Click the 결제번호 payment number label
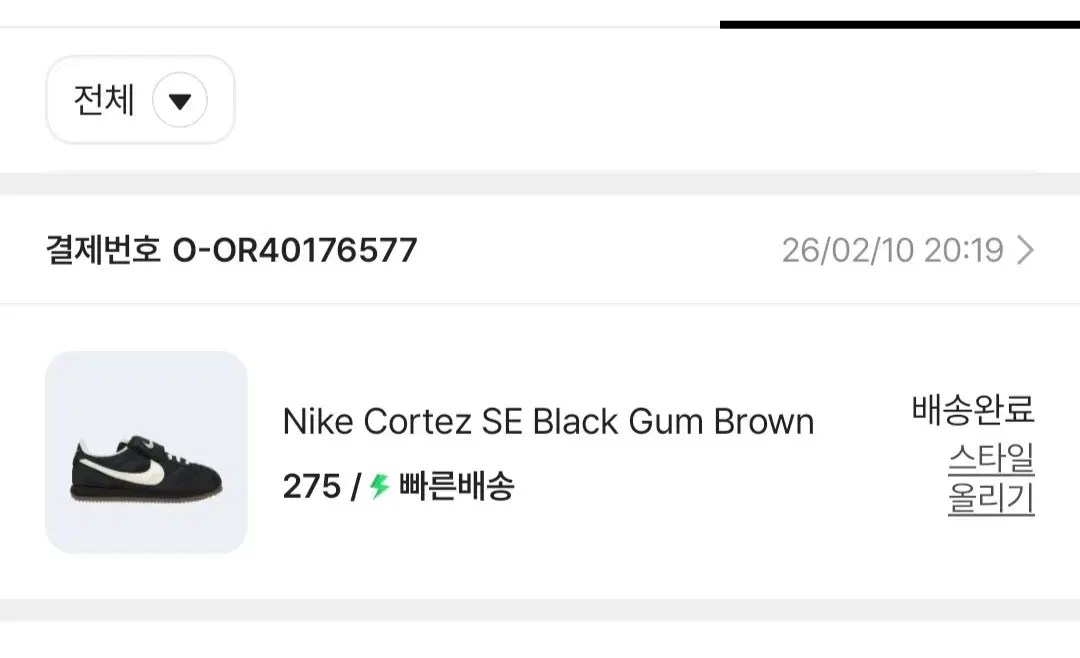Viewport: 1080px width, 658px height. point(103,250)
